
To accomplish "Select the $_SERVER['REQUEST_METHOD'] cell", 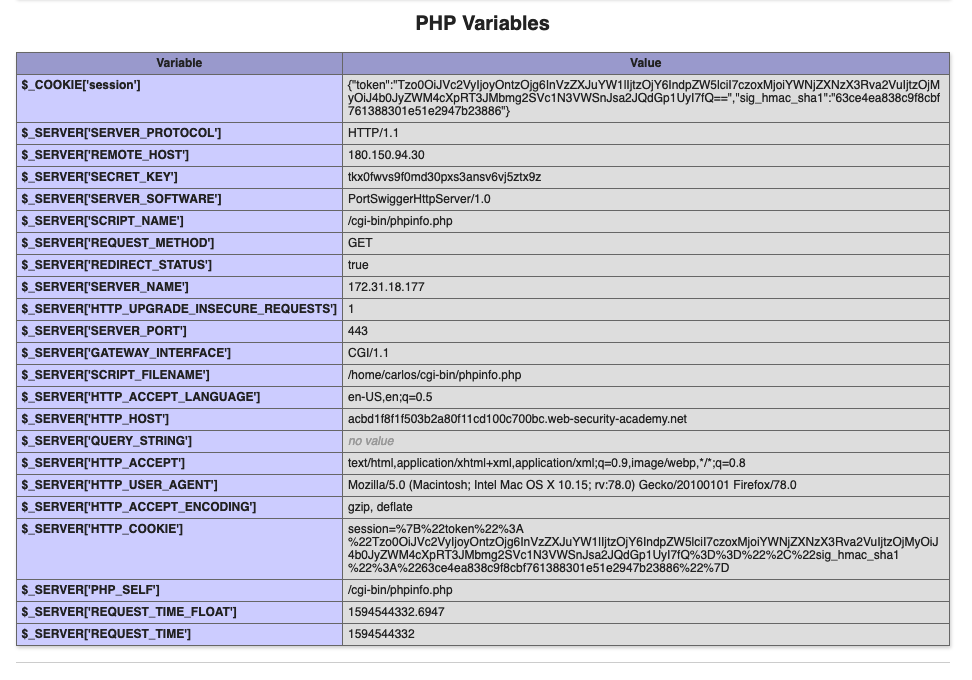I will click(x=179, y=243).
